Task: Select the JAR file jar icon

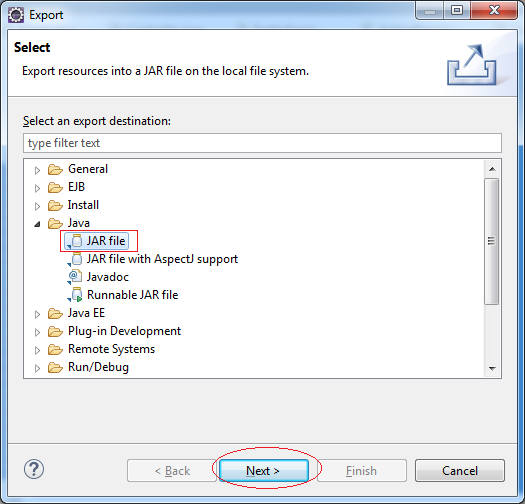Action: 76,241
